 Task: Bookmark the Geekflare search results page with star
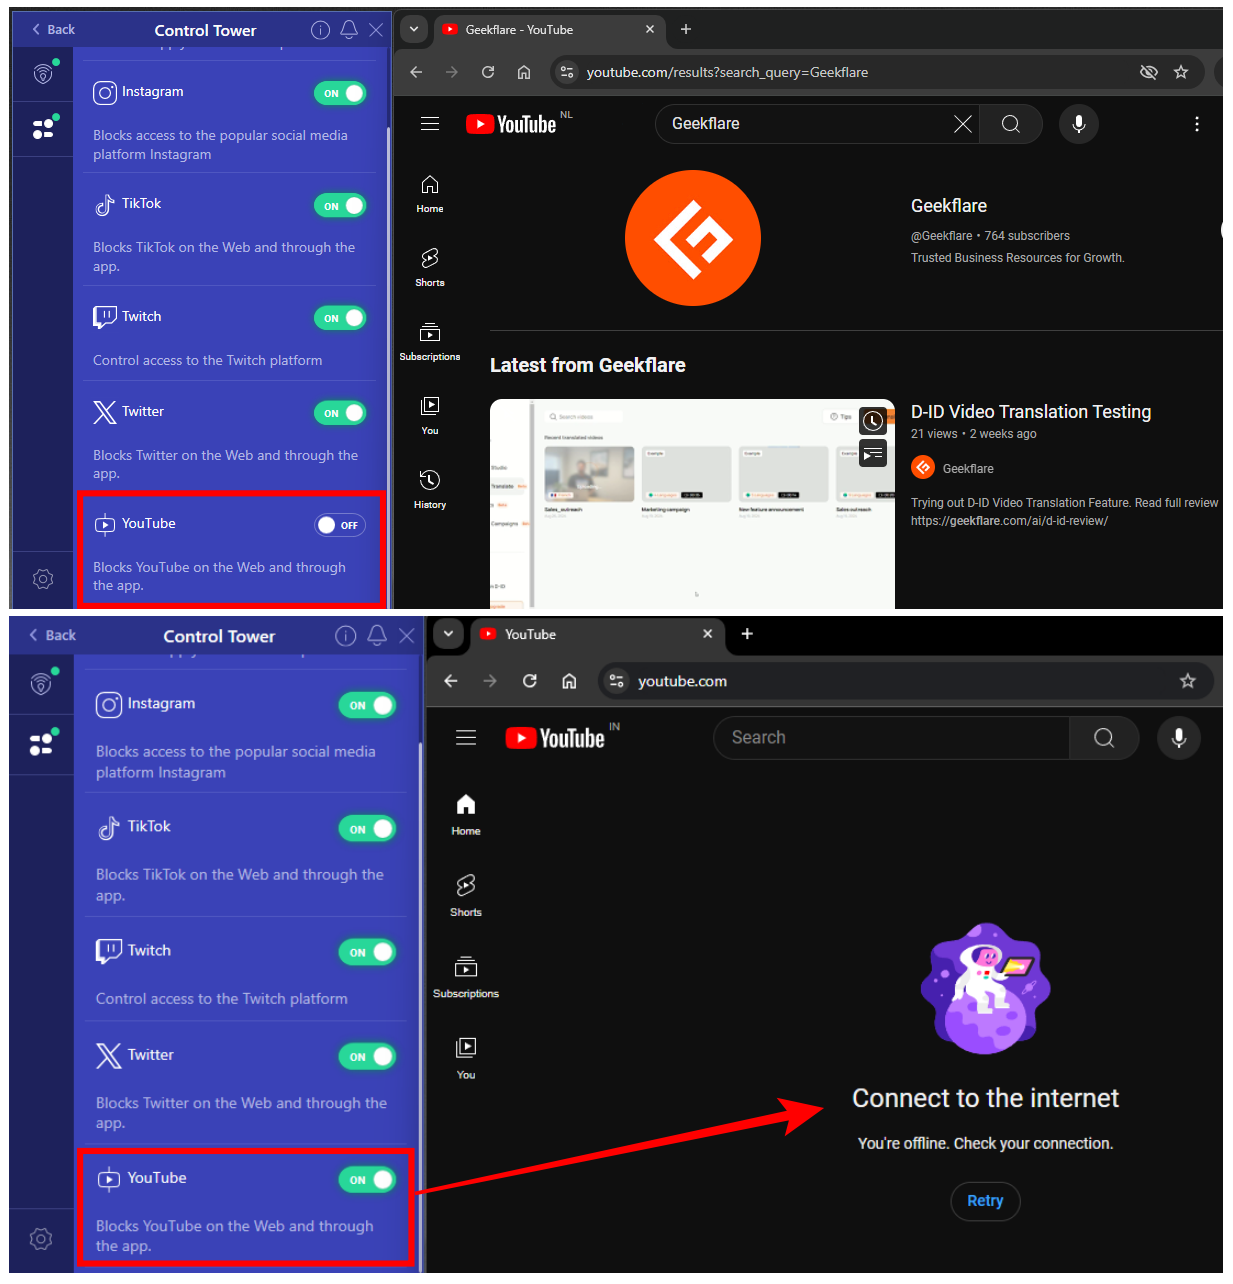pos(1181,72)
